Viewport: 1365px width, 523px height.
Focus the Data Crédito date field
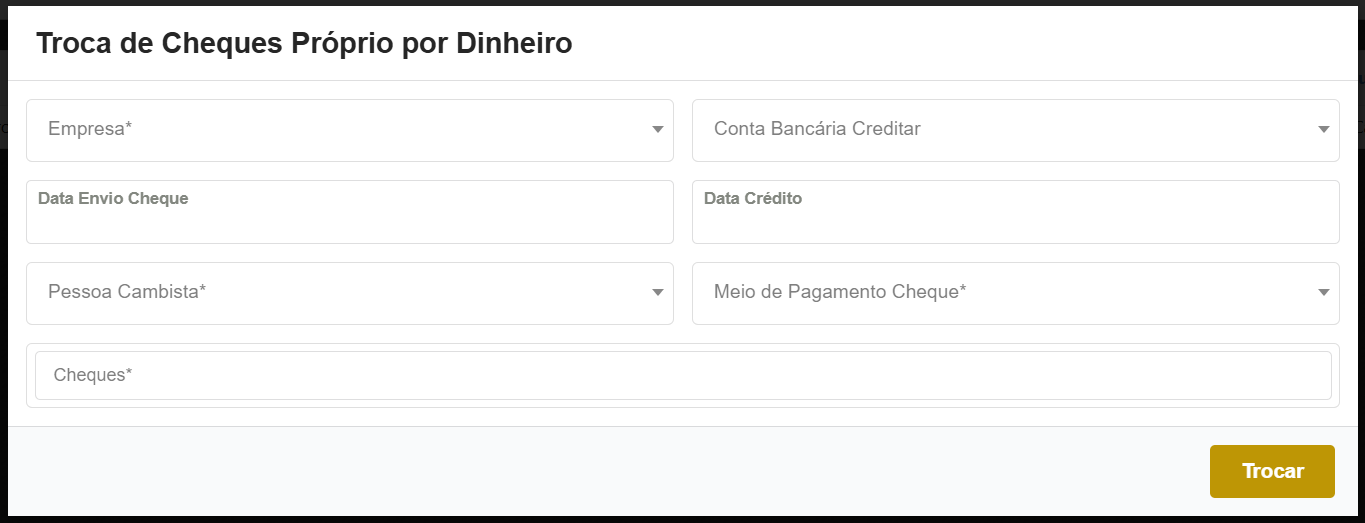point(1015,224)
